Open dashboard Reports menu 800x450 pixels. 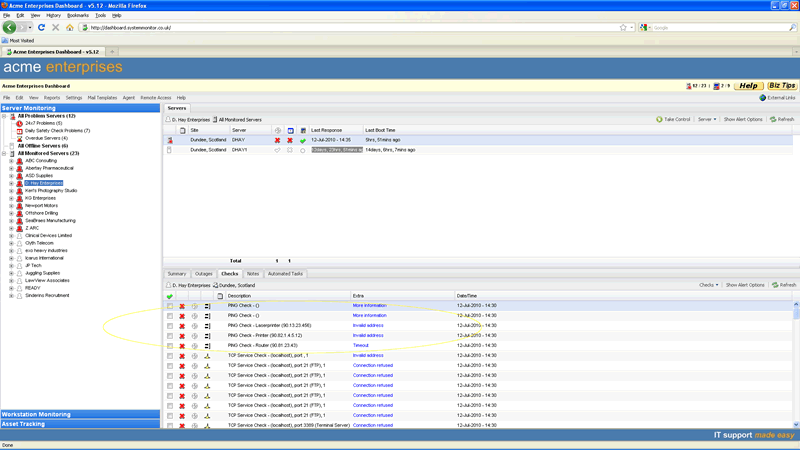coord(52,97)
